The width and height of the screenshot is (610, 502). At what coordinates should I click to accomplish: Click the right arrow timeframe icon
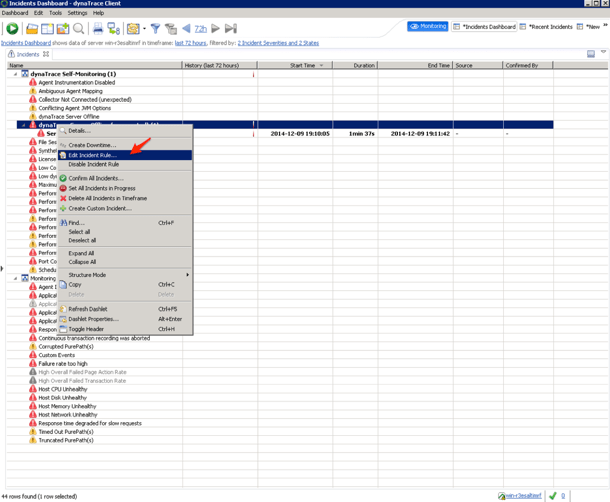click(215, 29)
